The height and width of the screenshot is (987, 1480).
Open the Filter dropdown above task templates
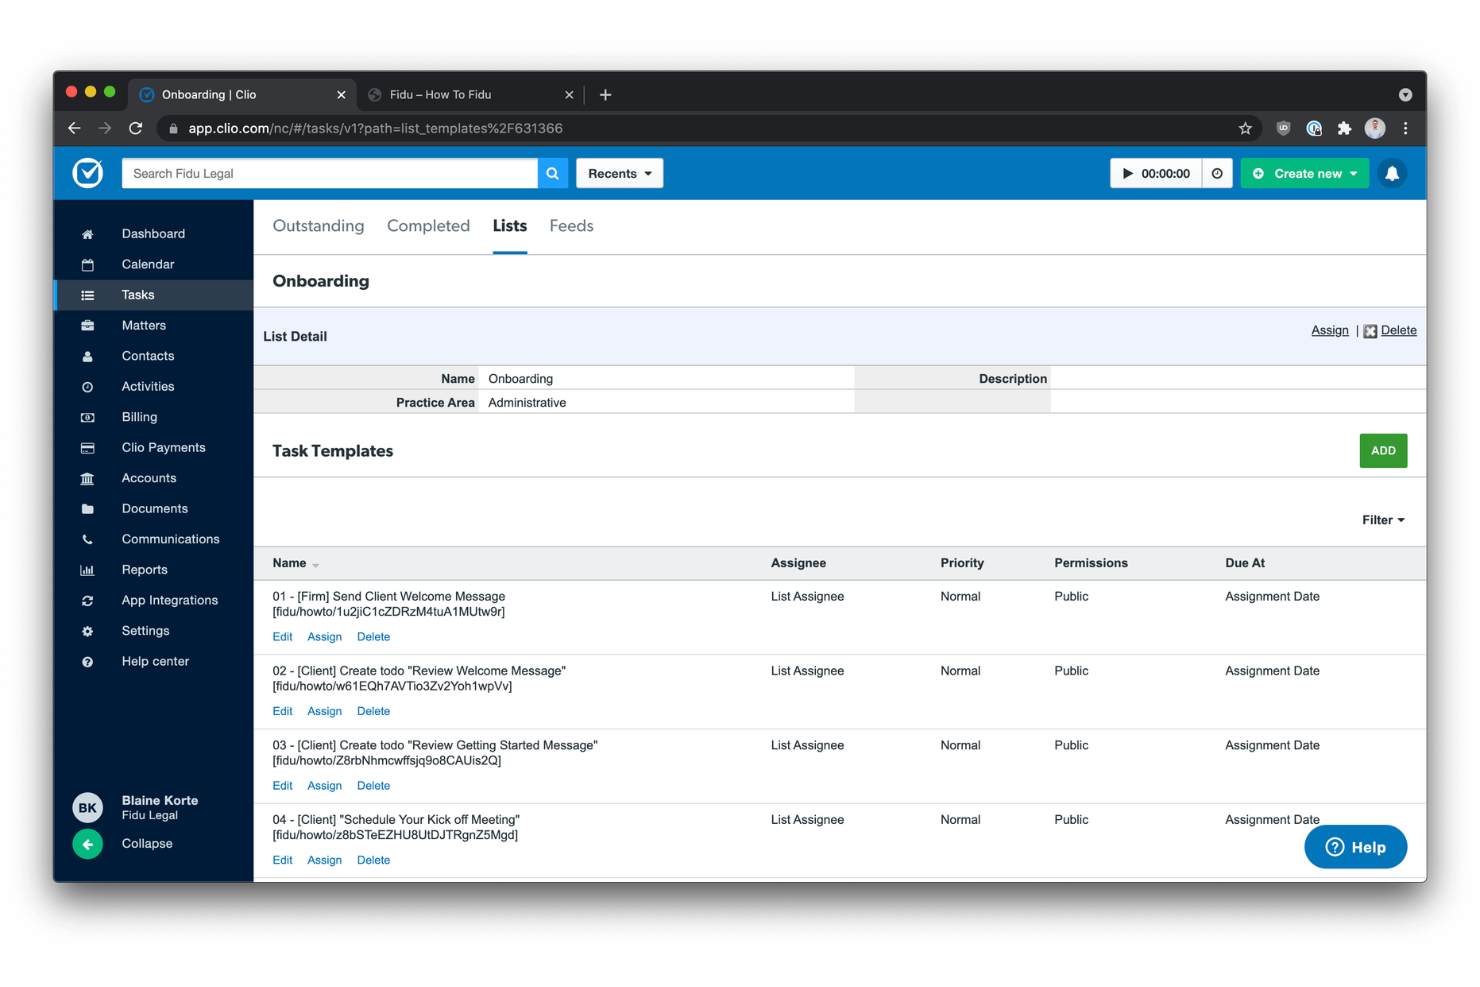click(x=1382, y=519)
